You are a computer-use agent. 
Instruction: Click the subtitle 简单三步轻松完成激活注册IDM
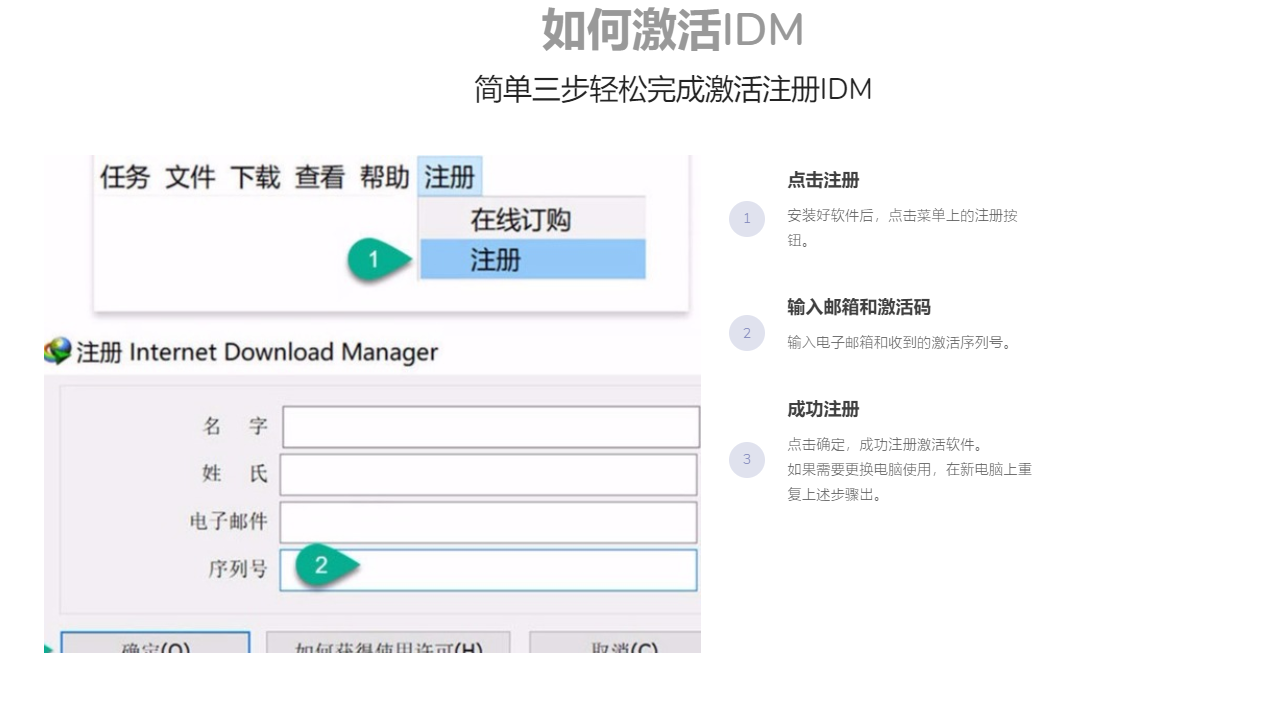673,89
